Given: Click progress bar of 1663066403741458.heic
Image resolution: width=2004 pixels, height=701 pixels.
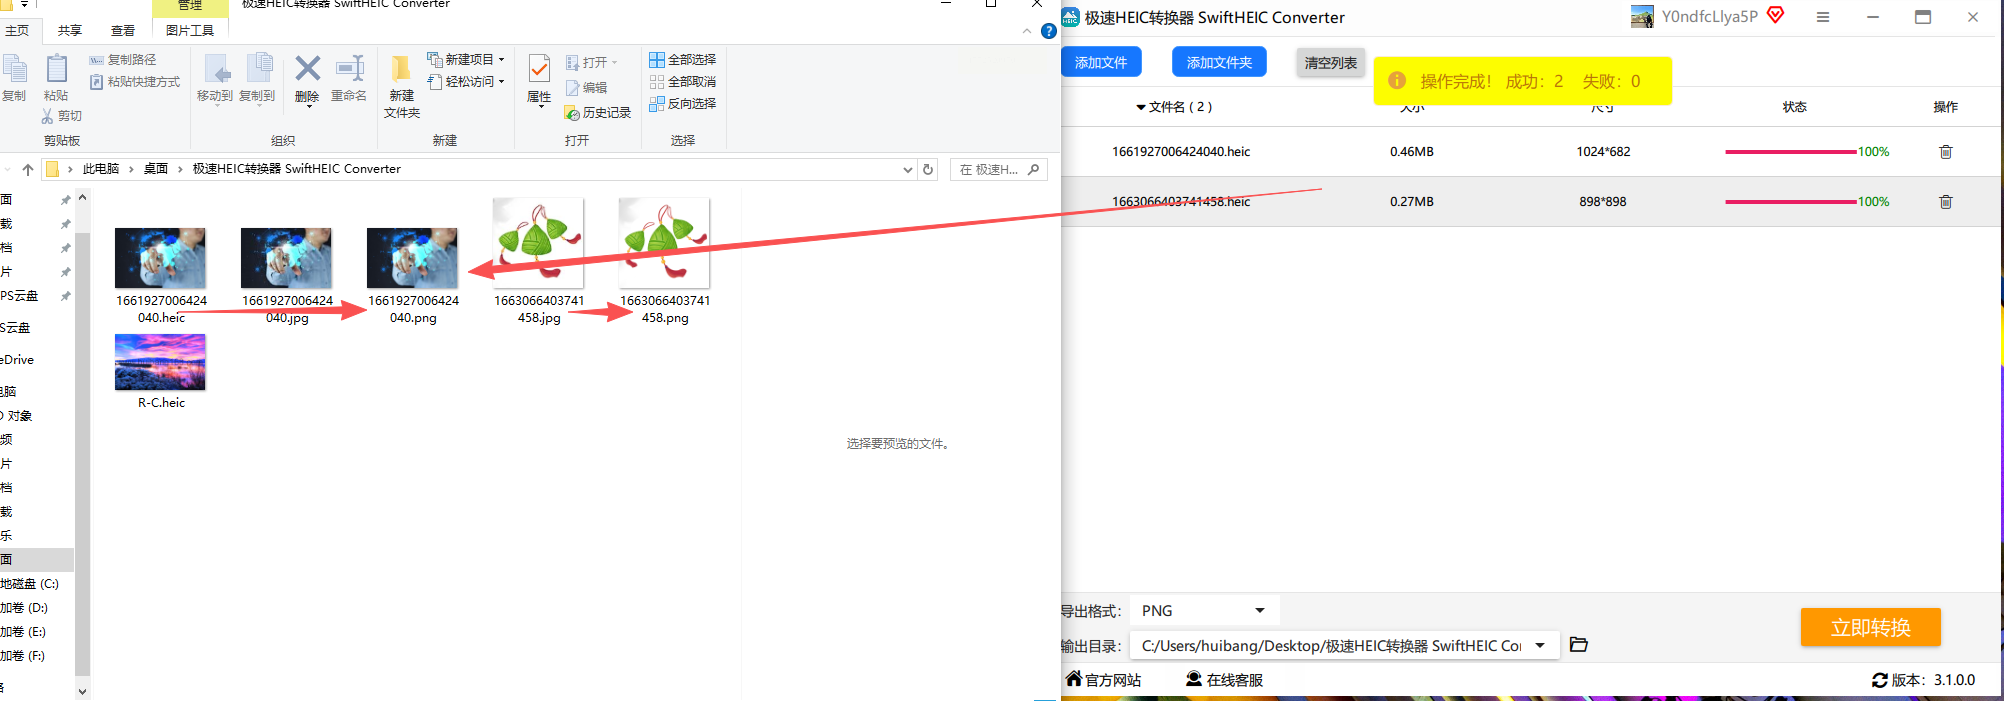Looking at the screenshot, I should 1791,202.
